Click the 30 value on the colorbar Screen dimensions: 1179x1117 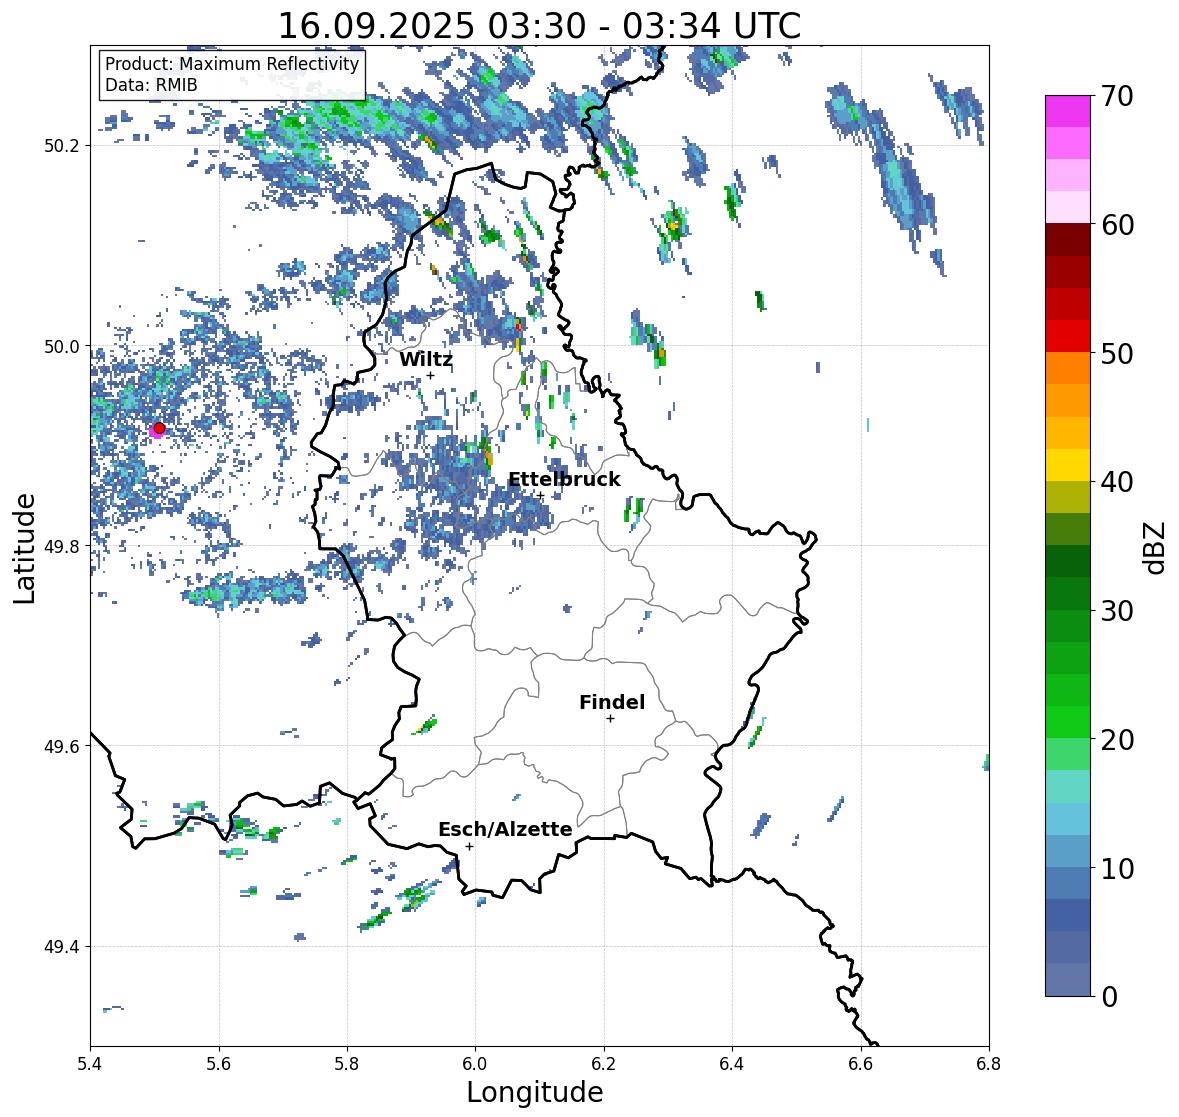pyautogui.click(x=1116, y=611)
